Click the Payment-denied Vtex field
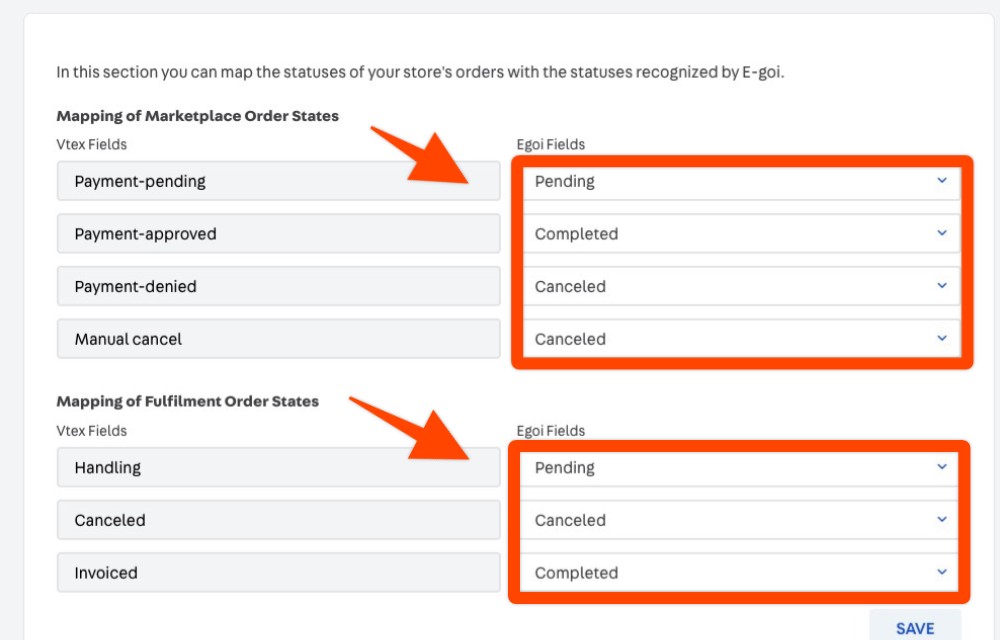 278,286
